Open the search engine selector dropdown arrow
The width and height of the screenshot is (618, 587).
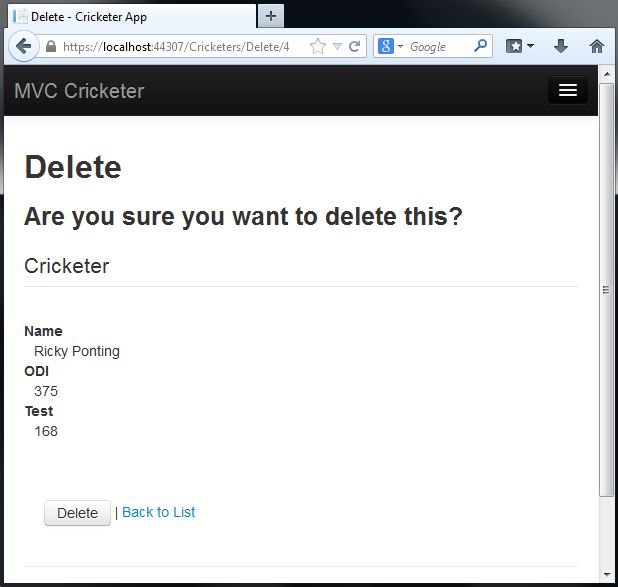pos(400,46)
